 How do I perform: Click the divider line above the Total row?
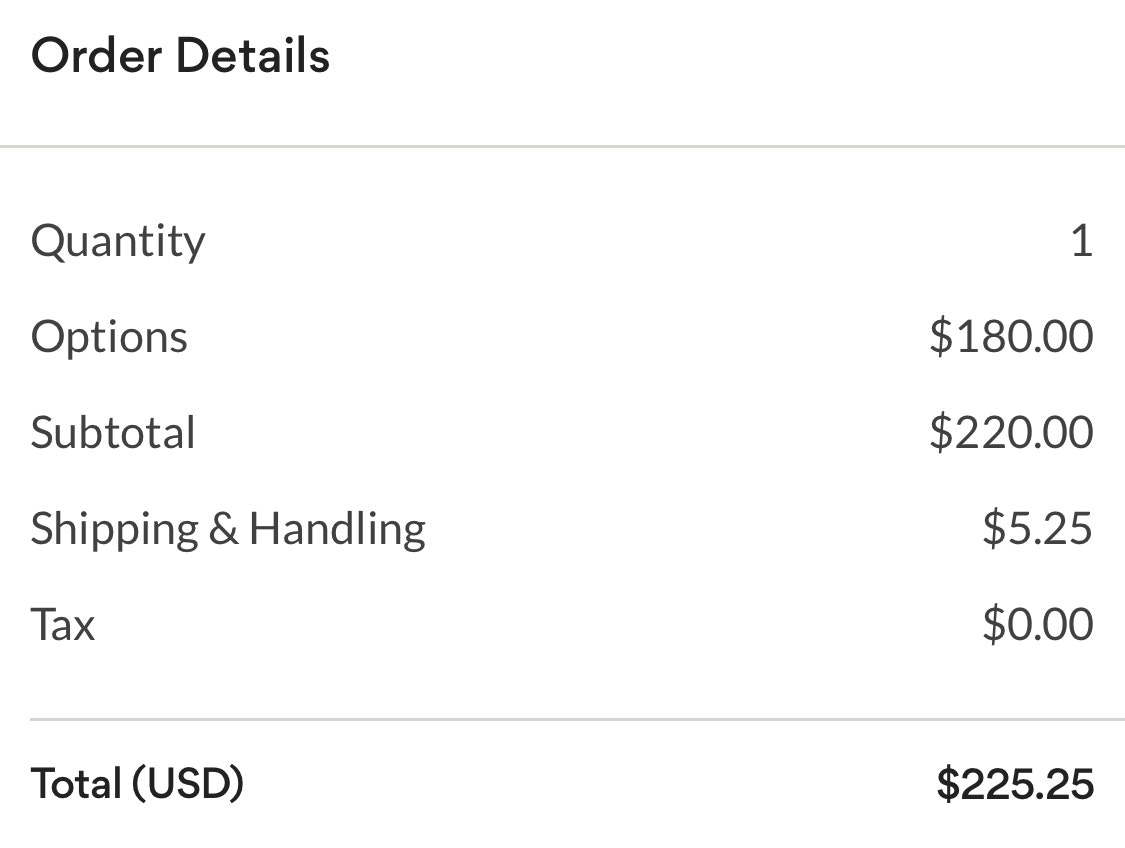pos(577,719)
